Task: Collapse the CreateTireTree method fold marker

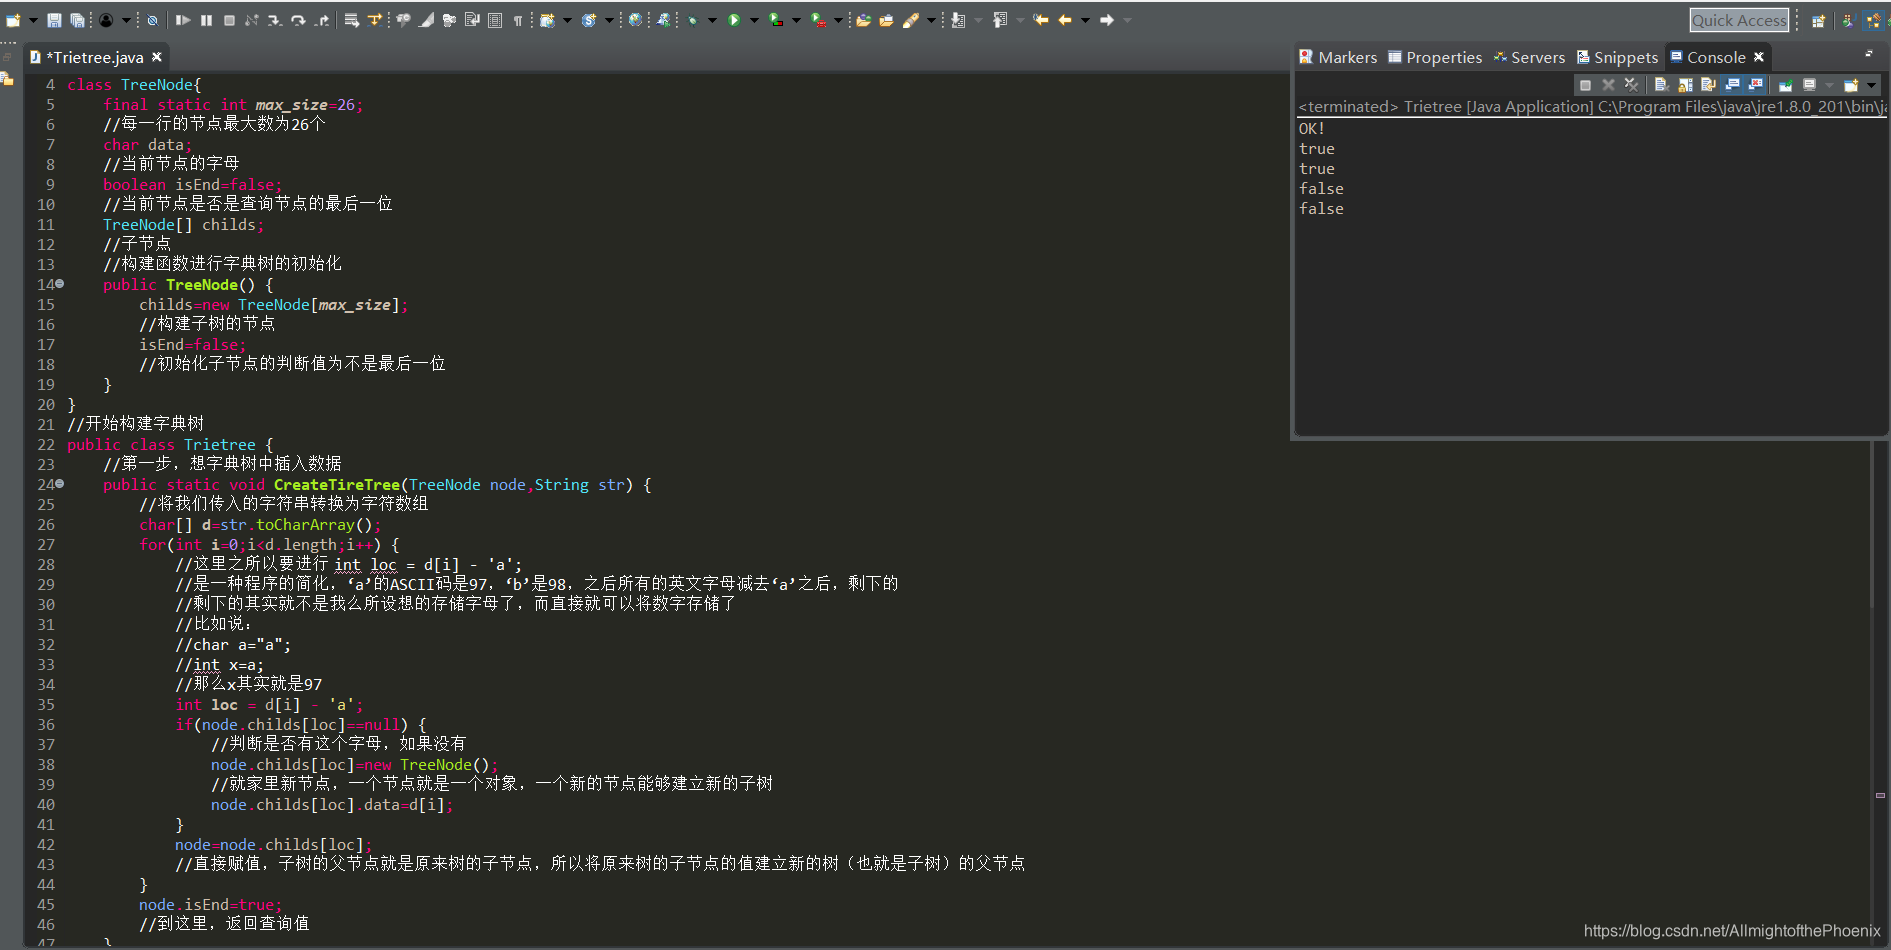Action: click(60, 484)
